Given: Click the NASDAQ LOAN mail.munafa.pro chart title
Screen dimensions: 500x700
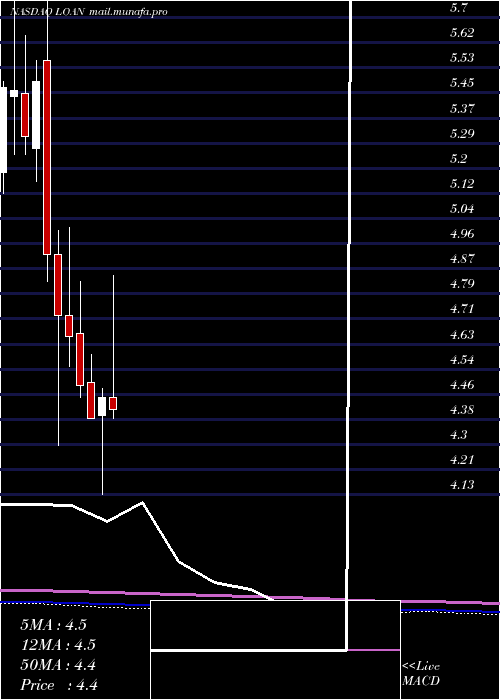Looking at the screenshot, I should click(88, 12).
